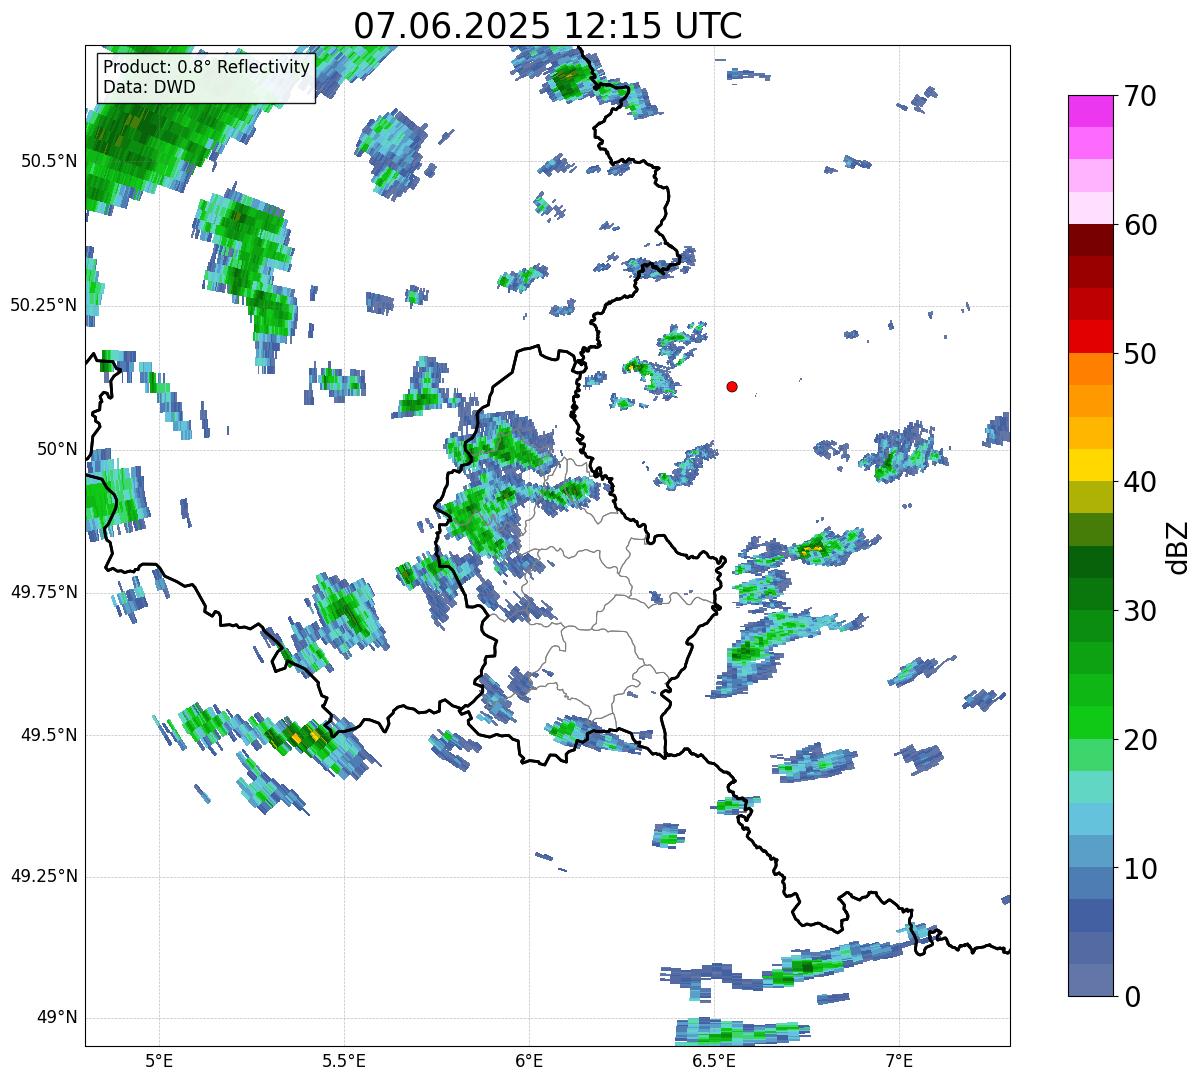
Task: Click the red station marker dot
Action: (732, 386)
